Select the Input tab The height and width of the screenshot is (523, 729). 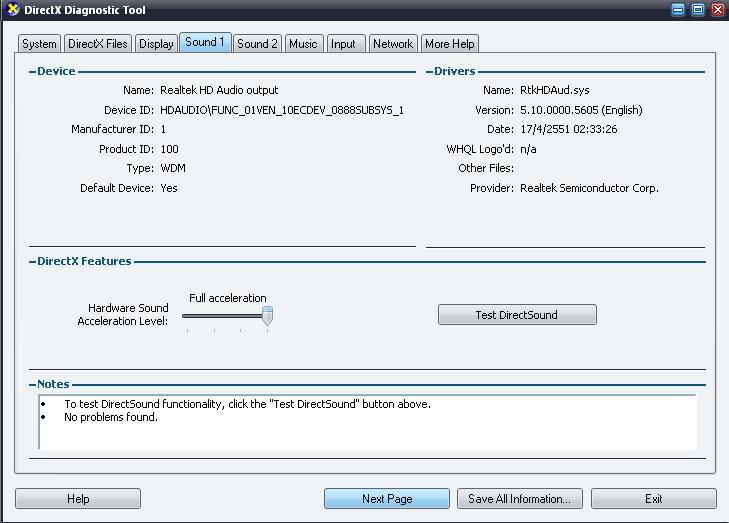click(x=344, y=44)
